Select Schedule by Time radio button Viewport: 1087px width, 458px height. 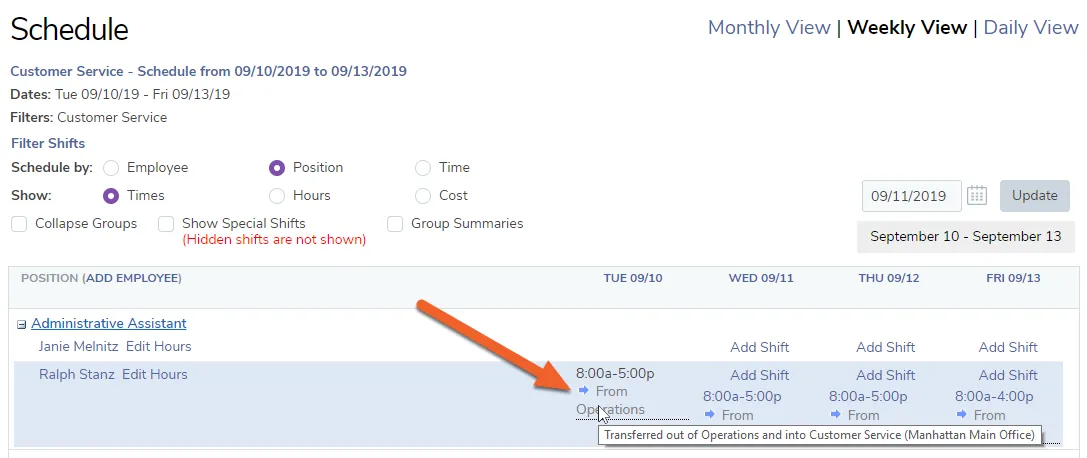422,168
